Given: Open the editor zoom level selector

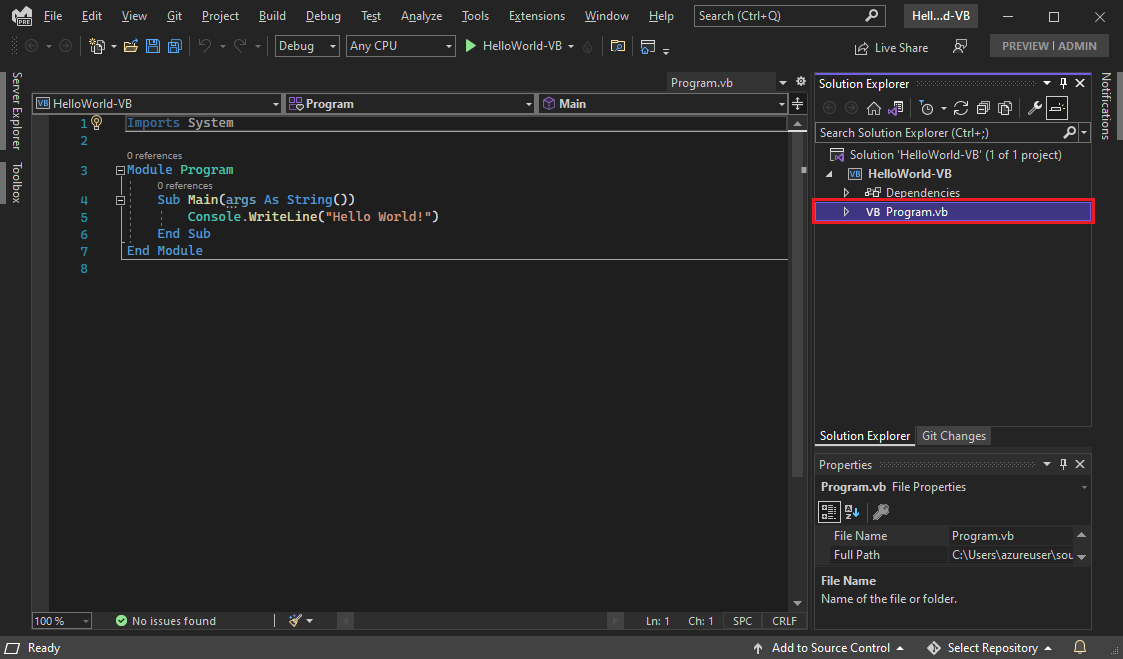Looking at the screenshot, I should click(60, 620).
